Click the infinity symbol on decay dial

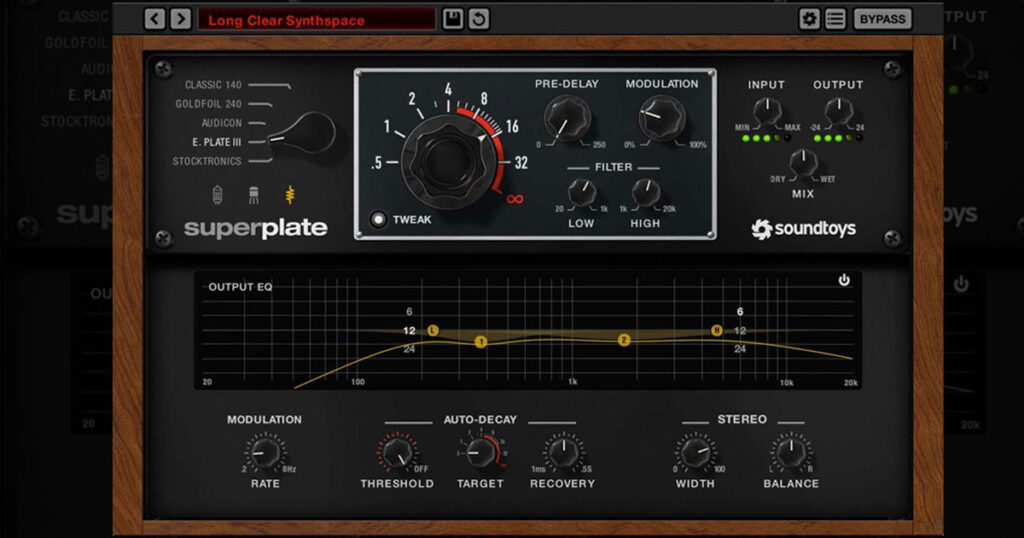pos(515,199)
